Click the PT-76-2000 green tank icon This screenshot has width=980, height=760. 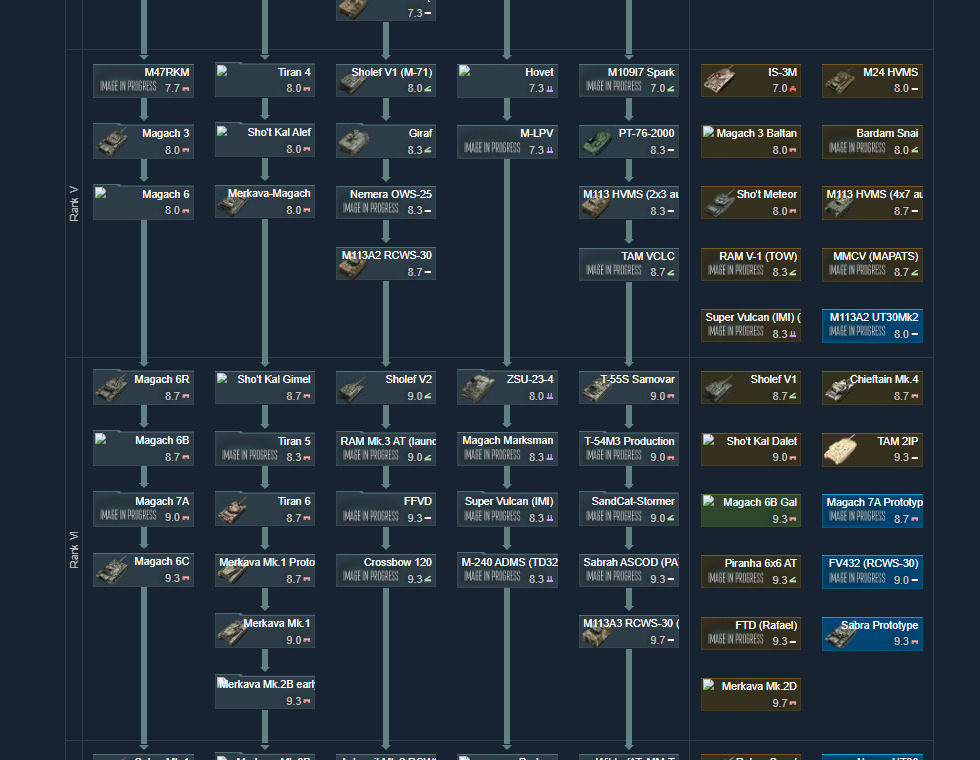point(597,142)
